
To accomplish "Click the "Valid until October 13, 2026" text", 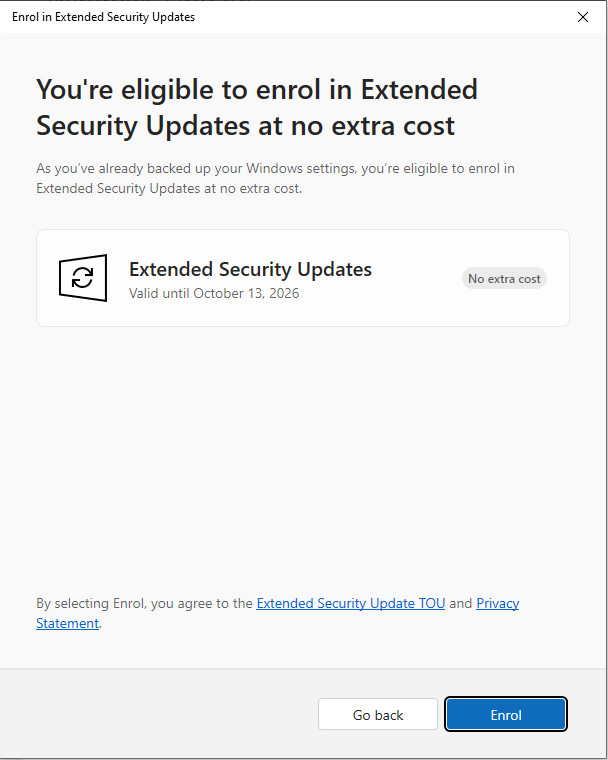I will pos(214,293).
